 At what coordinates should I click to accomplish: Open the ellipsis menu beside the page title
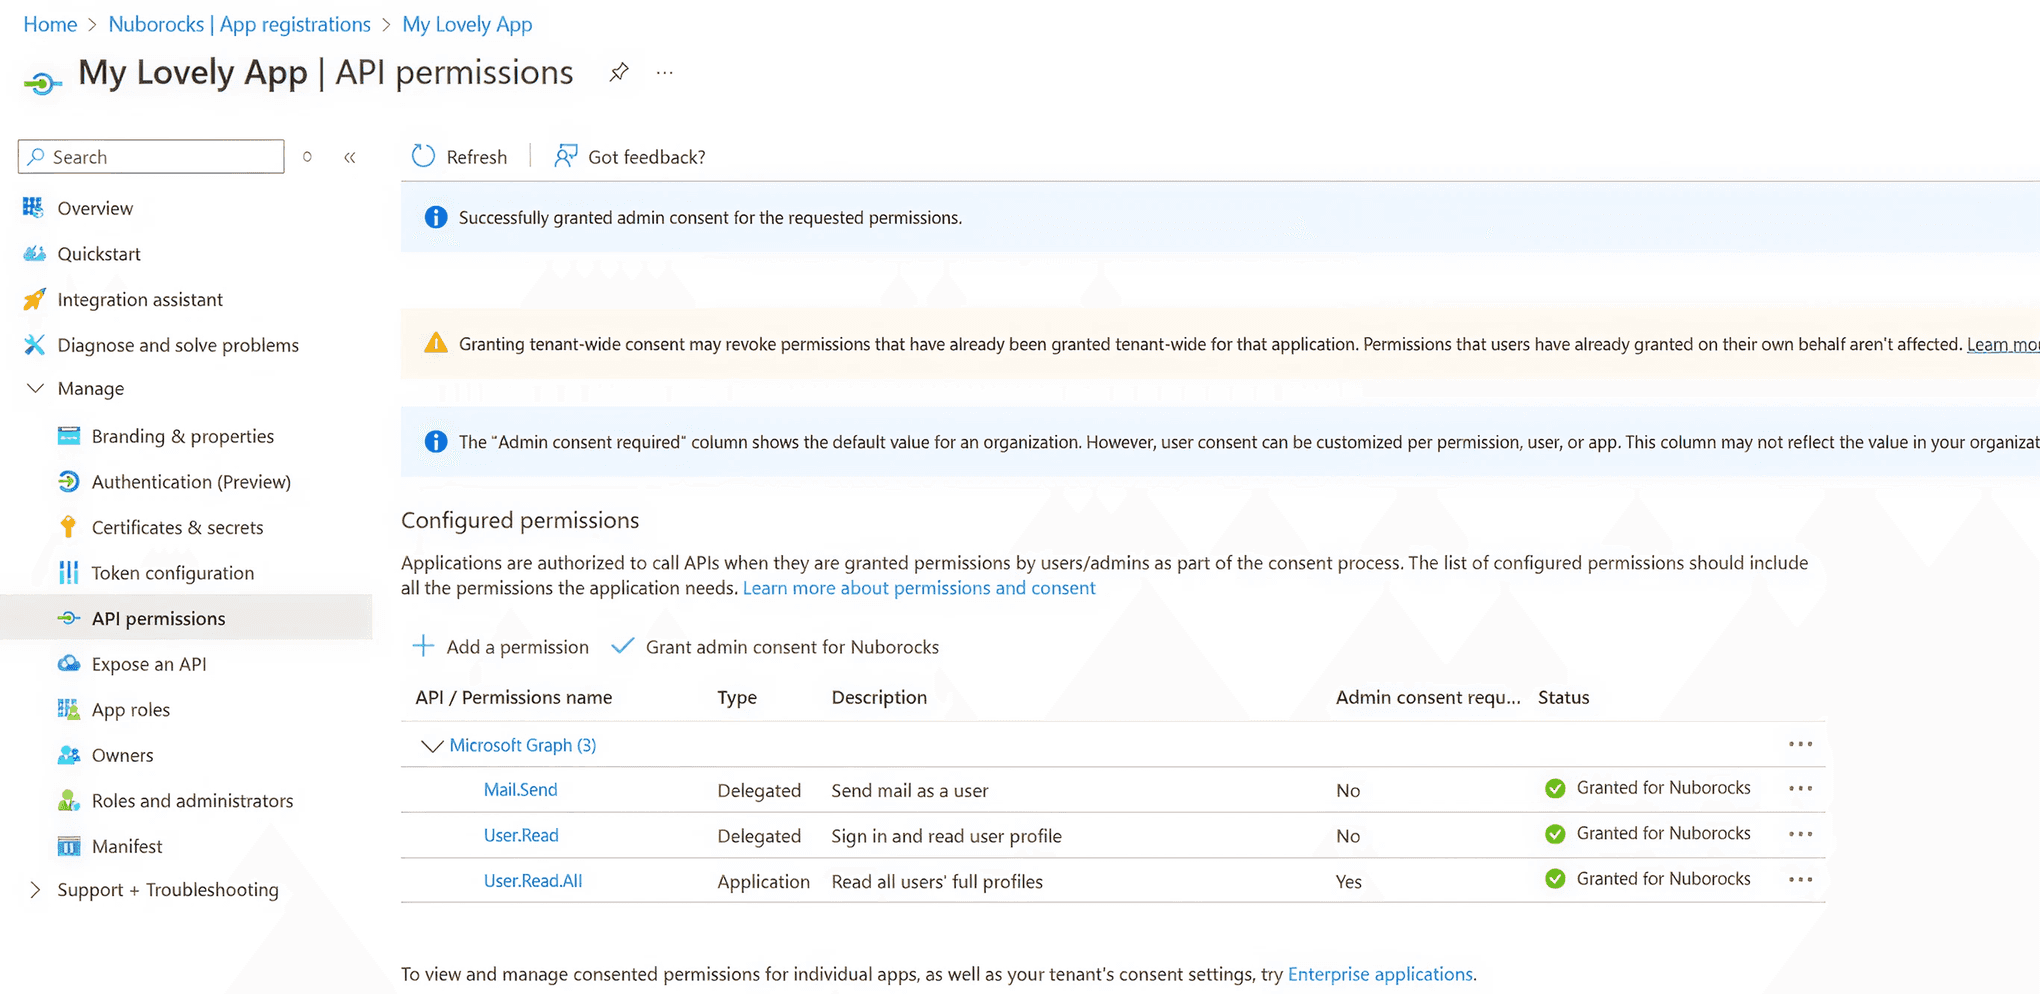click(664, 72)
